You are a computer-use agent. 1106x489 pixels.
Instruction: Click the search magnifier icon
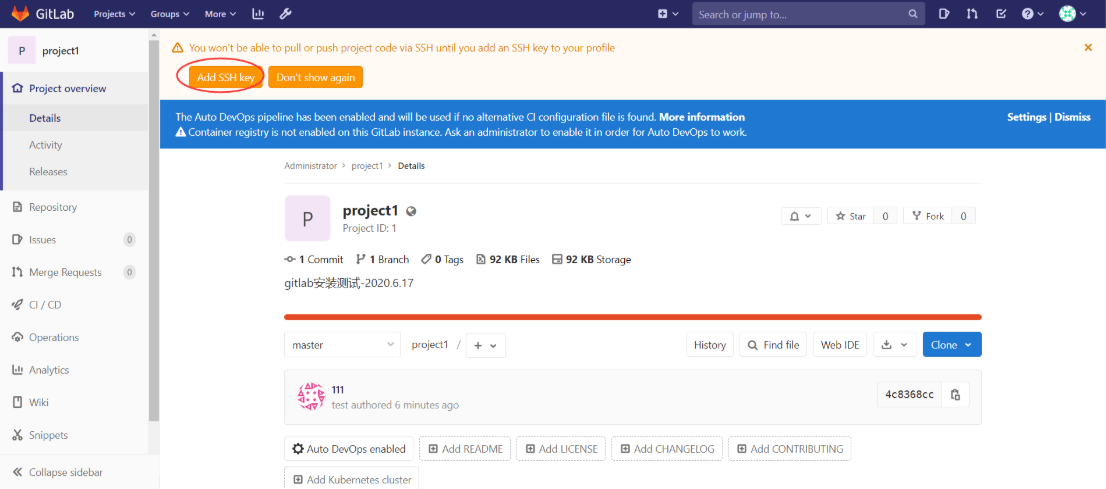click(x=912, y=14)
